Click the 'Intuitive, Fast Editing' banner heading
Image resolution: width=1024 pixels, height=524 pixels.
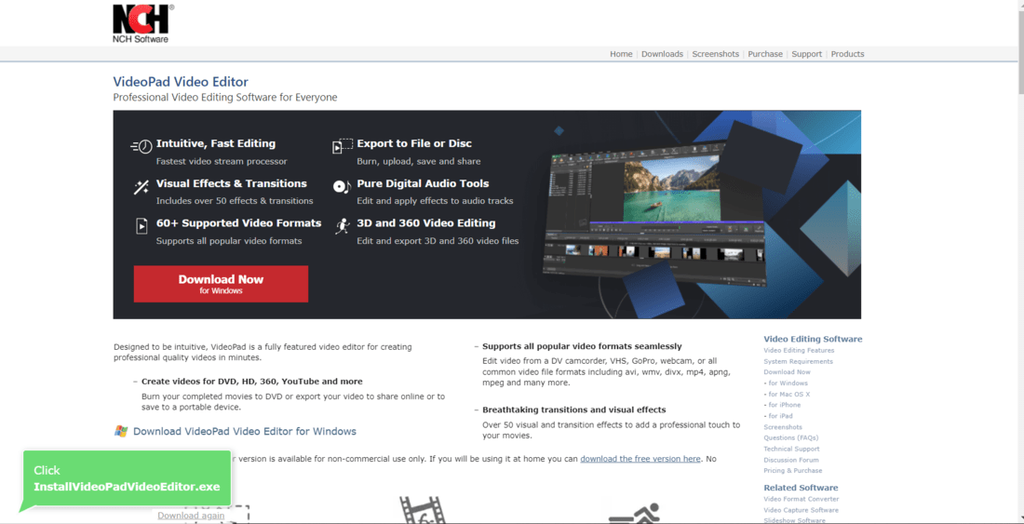tap(216, 144)
